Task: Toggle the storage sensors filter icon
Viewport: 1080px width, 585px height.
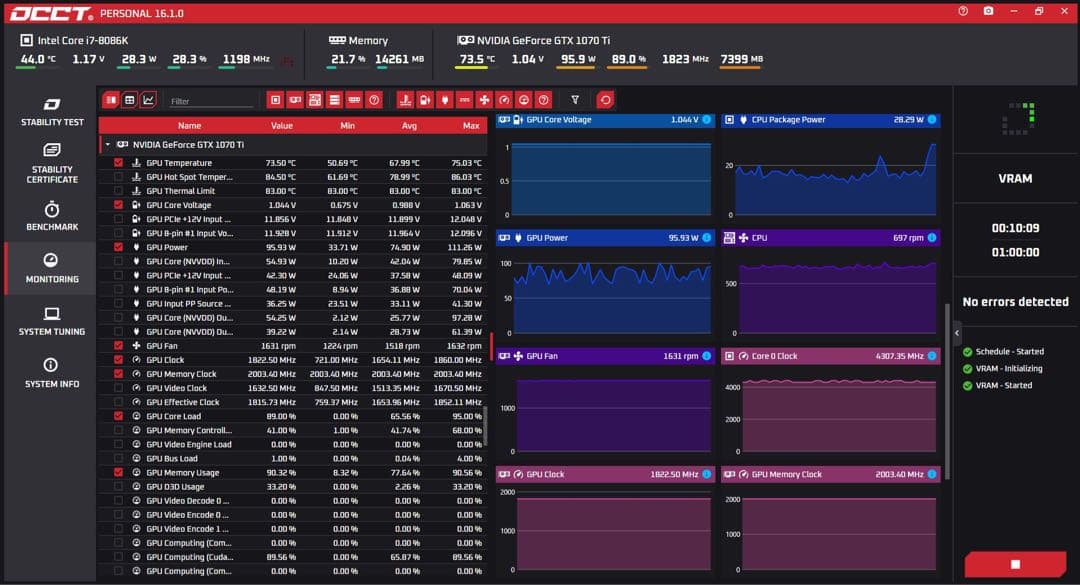Action: pyautogui.click(x=334, y=100)
